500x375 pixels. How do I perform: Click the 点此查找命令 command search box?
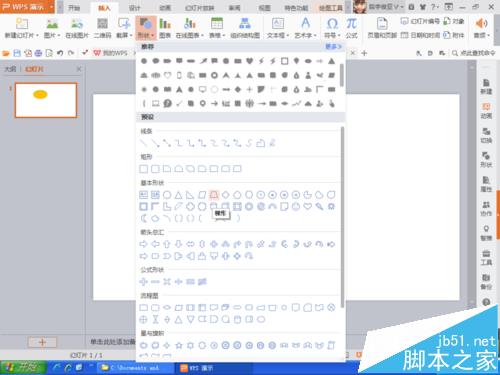(474, 53)
